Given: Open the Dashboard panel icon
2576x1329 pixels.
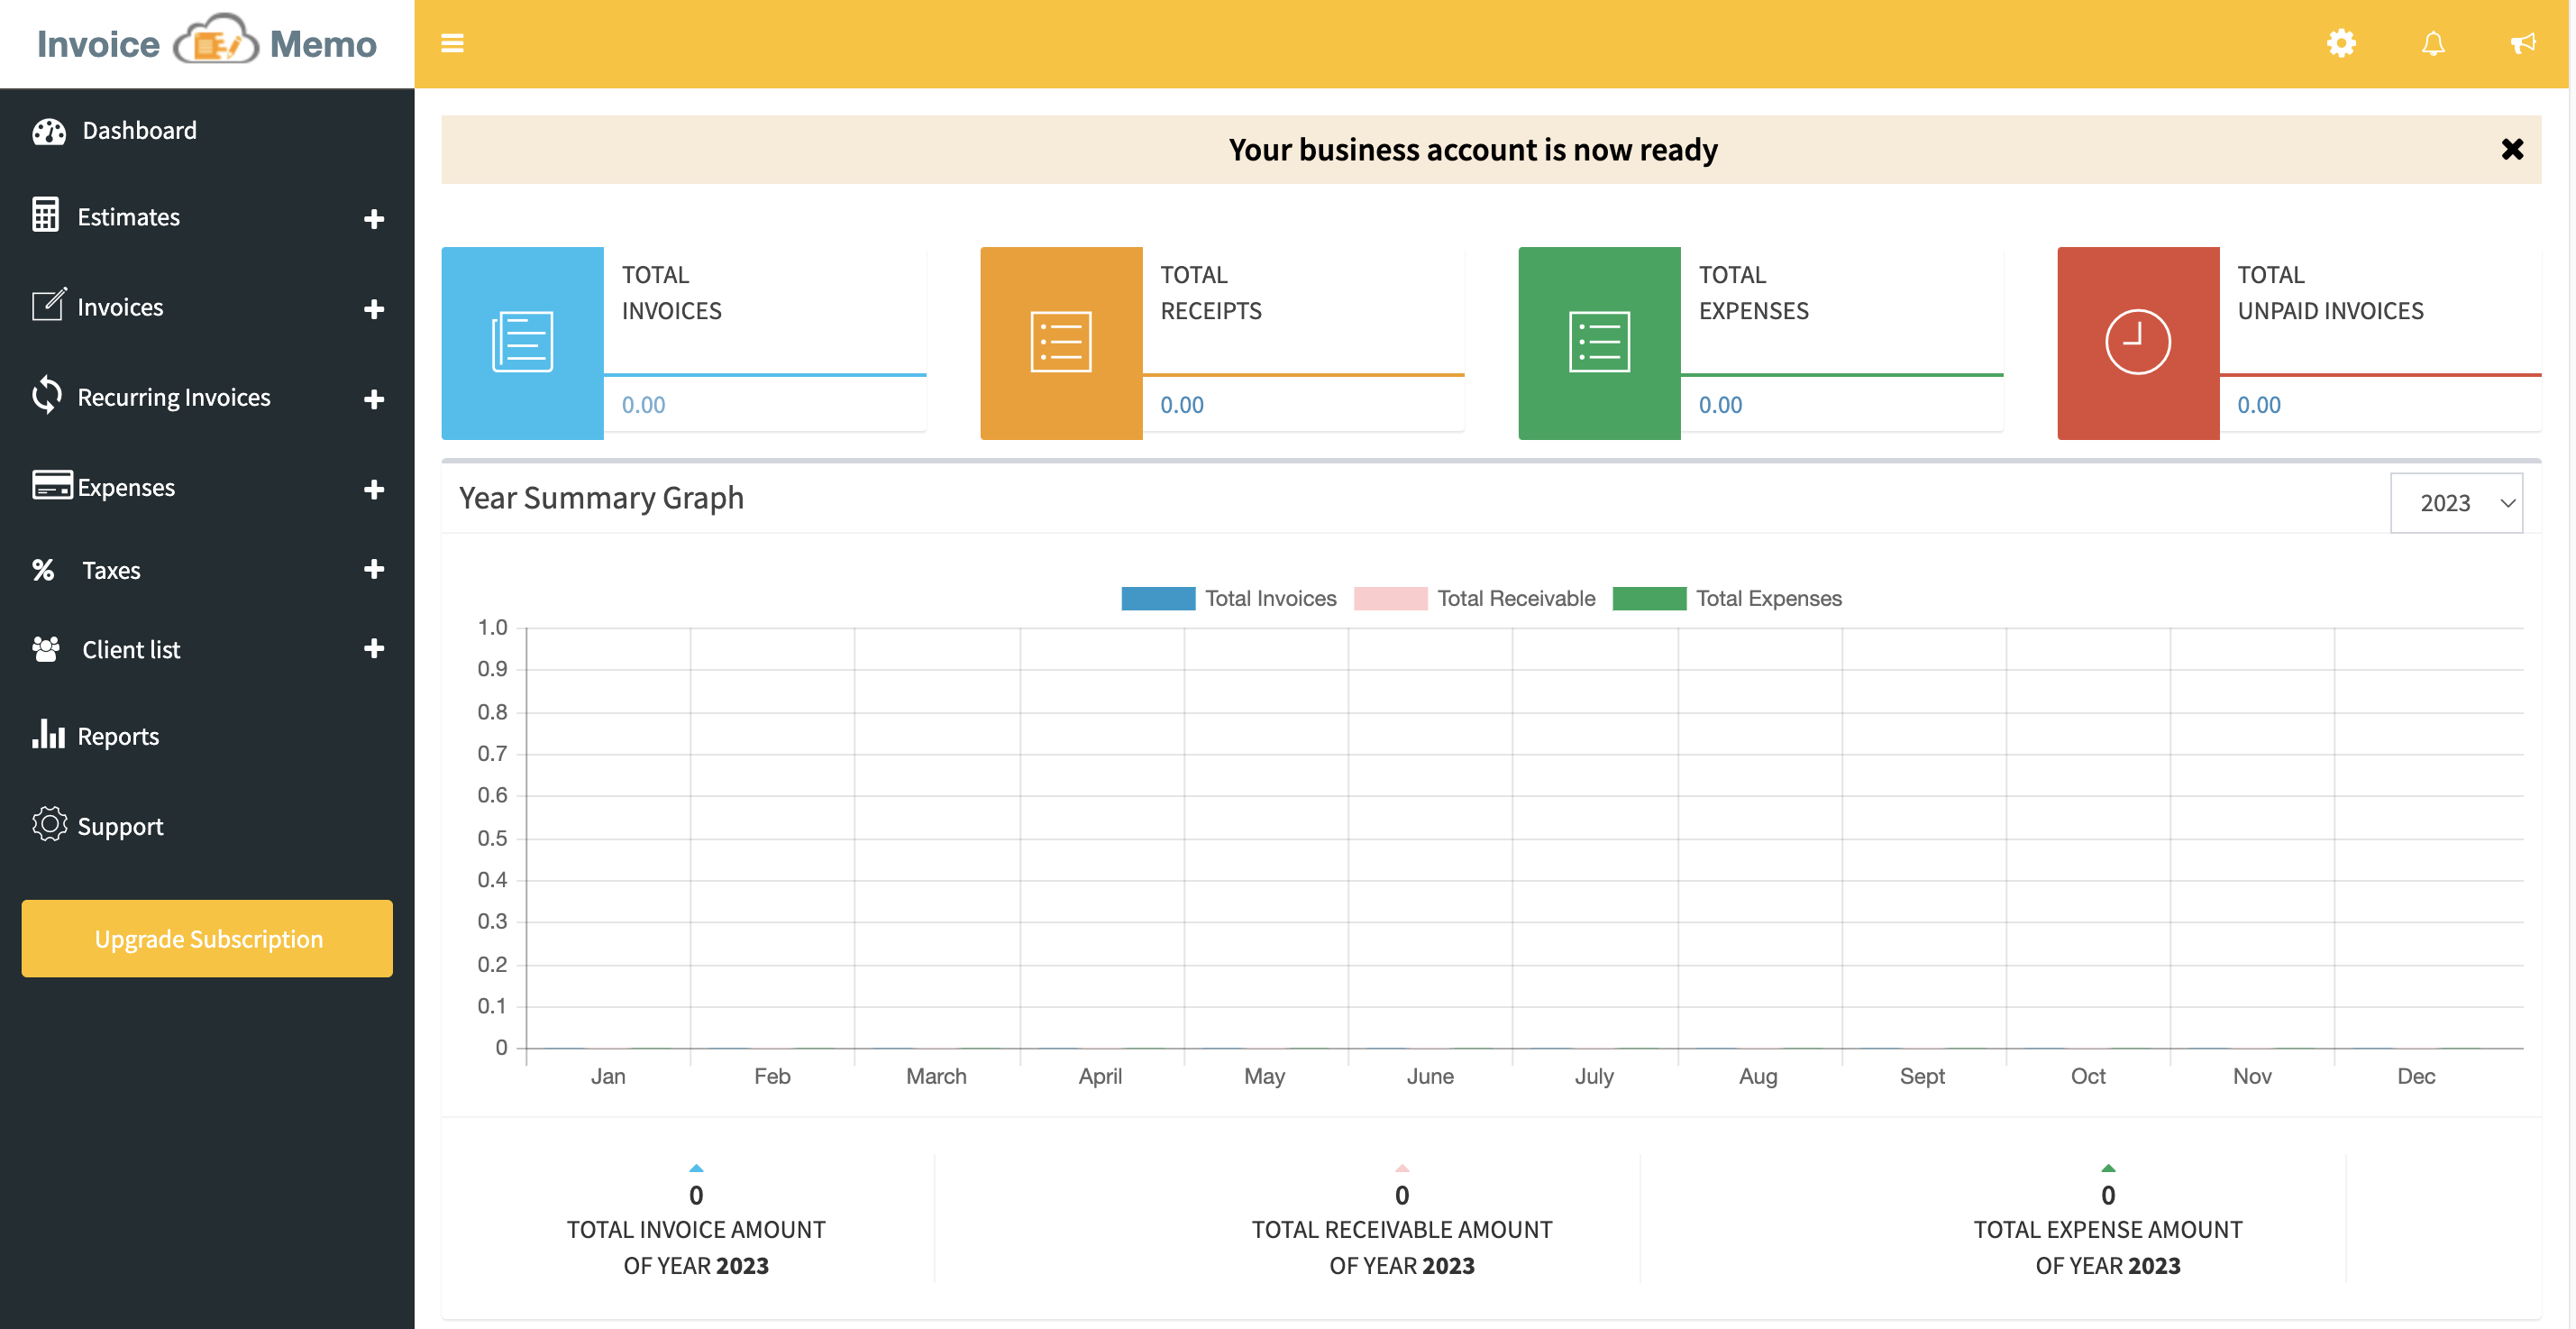Looking at the screenshot, I should click(x=49, y=130).
